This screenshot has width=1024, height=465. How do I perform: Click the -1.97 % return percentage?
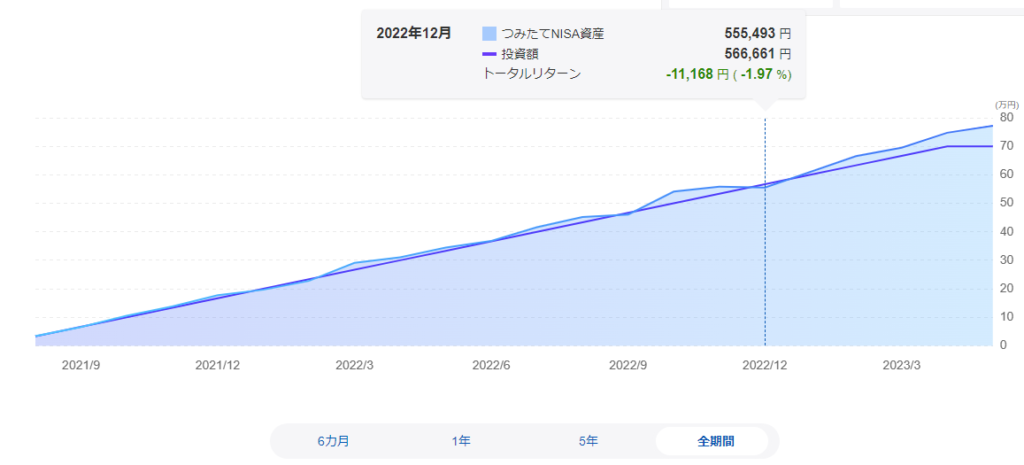point(765,74)
